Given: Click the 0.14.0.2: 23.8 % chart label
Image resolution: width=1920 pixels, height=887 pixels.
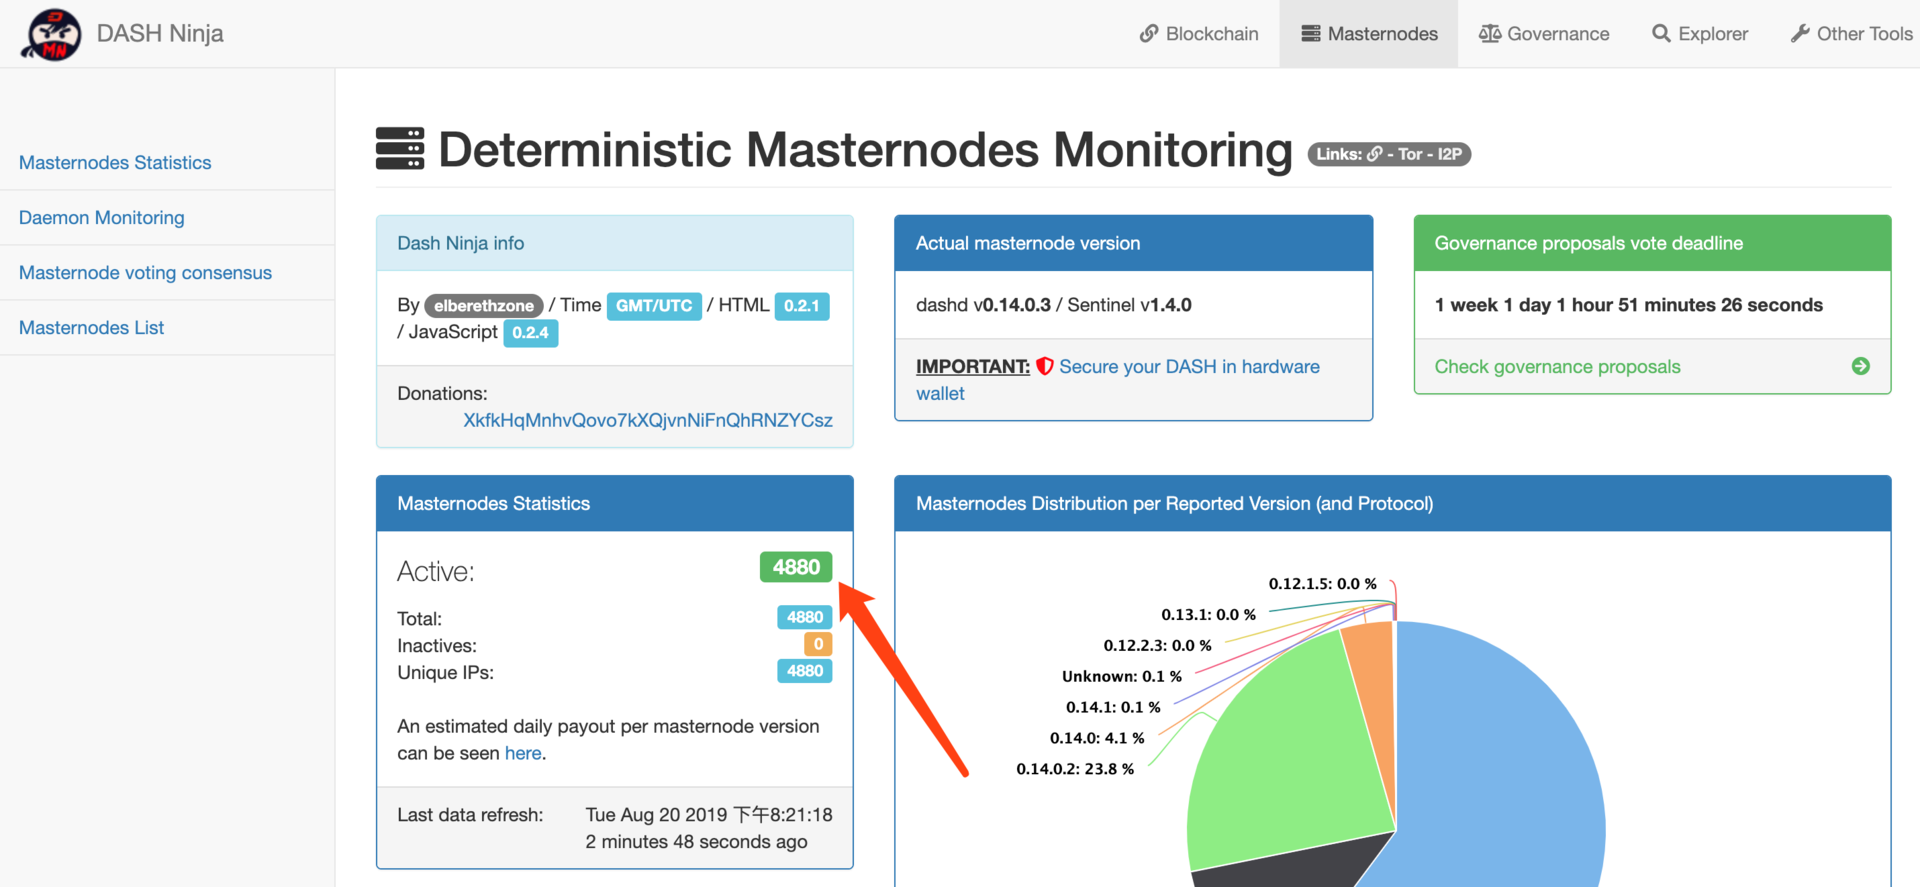Looking at the screenshot, I should (1075, 768).
